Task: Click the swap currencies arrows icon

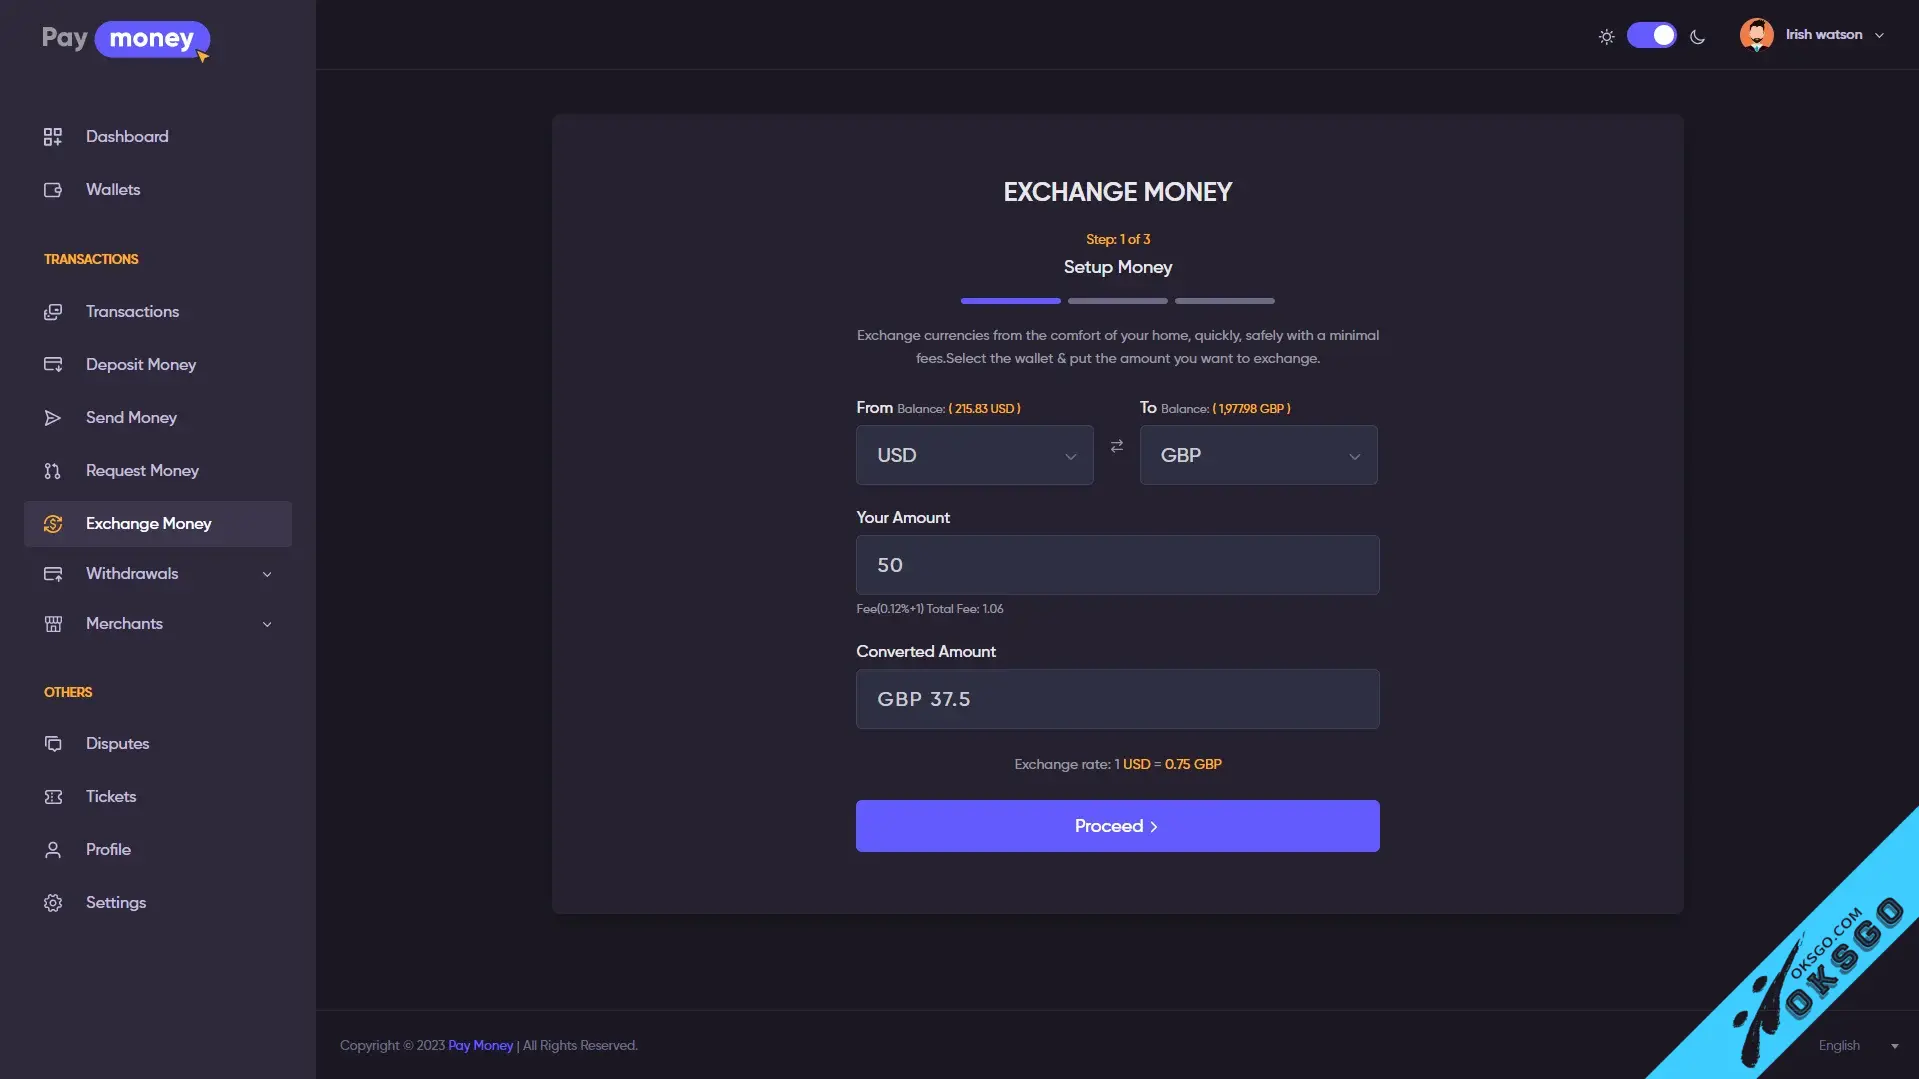Action: pos(1117,446)
